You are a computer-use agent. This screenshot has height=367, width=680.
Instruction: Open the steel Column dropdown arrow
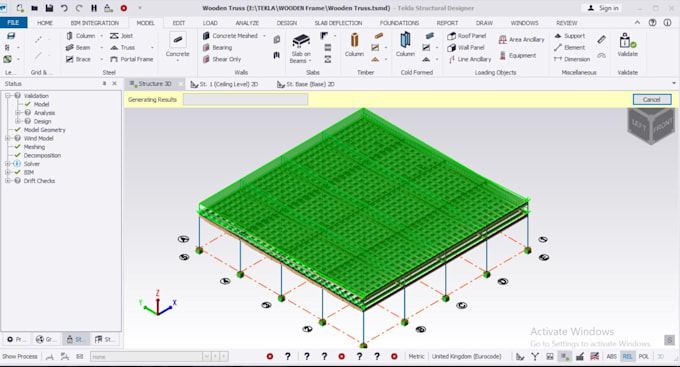(x=101, y=36)
